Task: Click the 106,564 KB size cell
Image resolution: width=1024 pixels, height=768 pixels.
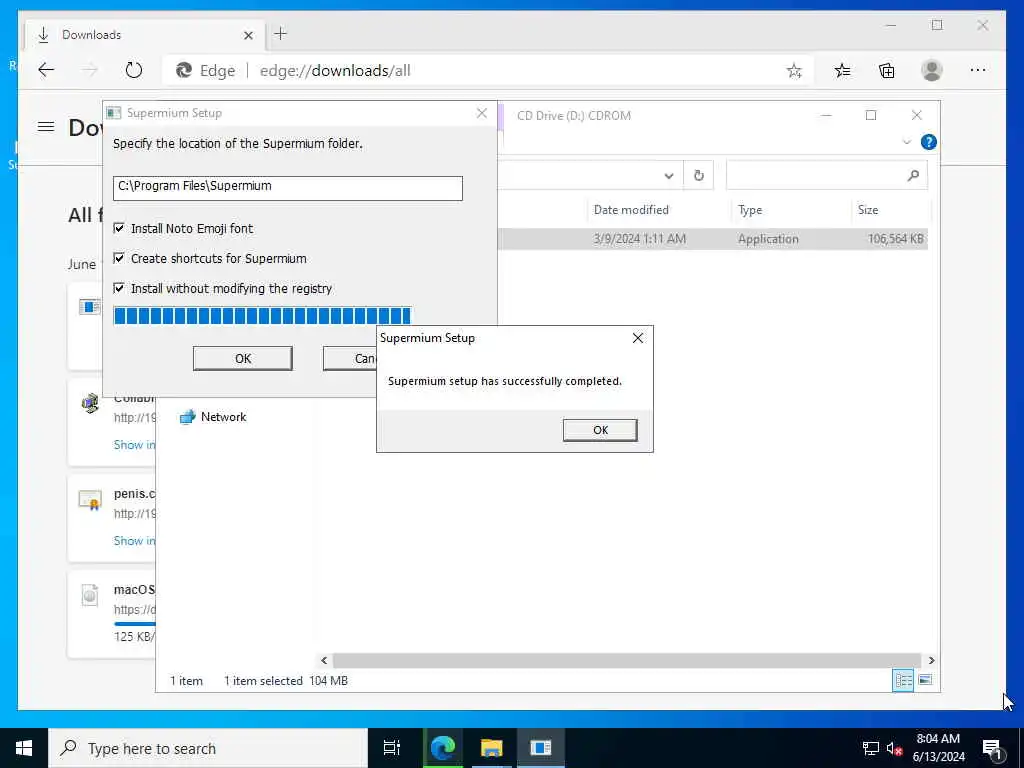Action: point(895,239)
